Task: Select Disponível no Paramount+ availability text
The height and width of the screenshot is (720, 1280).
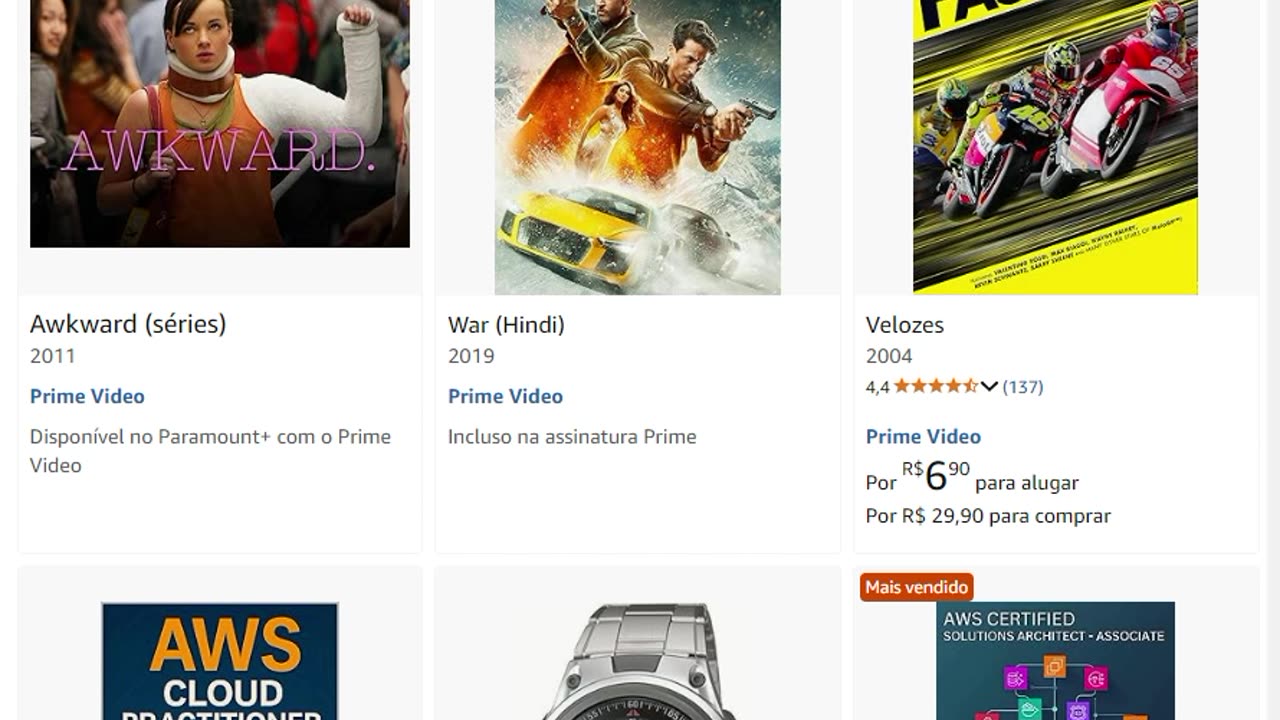Action: (210, 451)
